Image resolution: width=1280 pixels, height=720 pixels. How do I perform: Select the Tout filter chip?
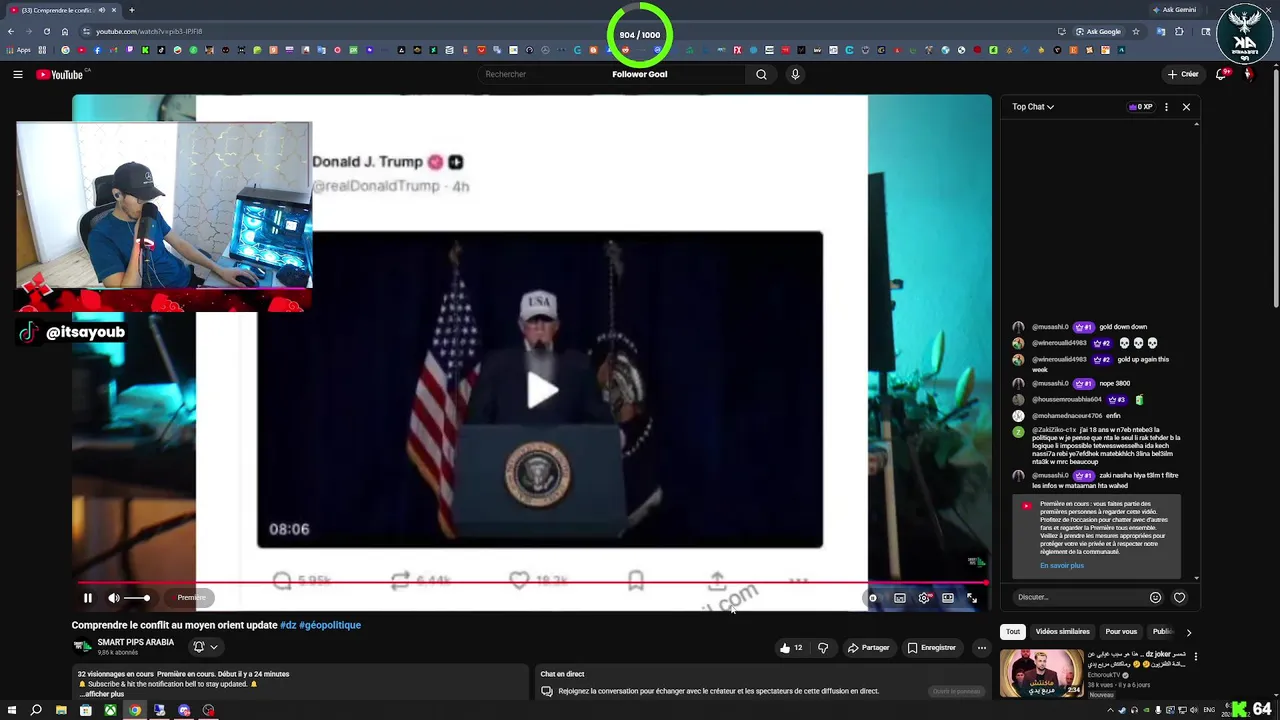1013,632
